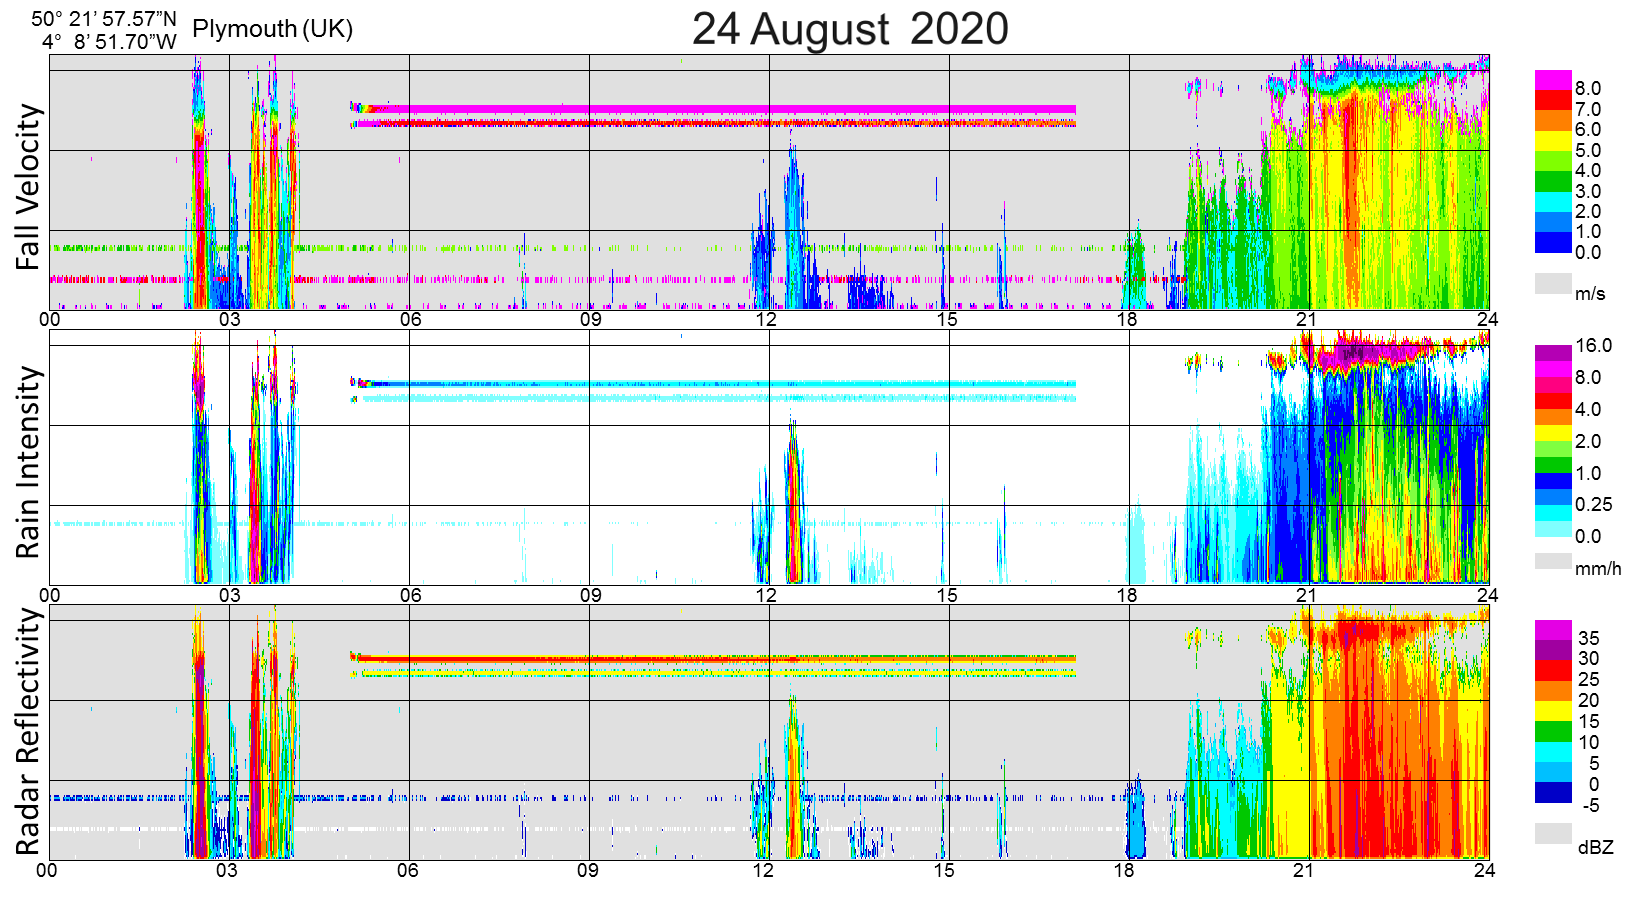Select the "Rain Intensity" axis label
The width and height of the screenshot is (1640, 900).
(29, 462)
